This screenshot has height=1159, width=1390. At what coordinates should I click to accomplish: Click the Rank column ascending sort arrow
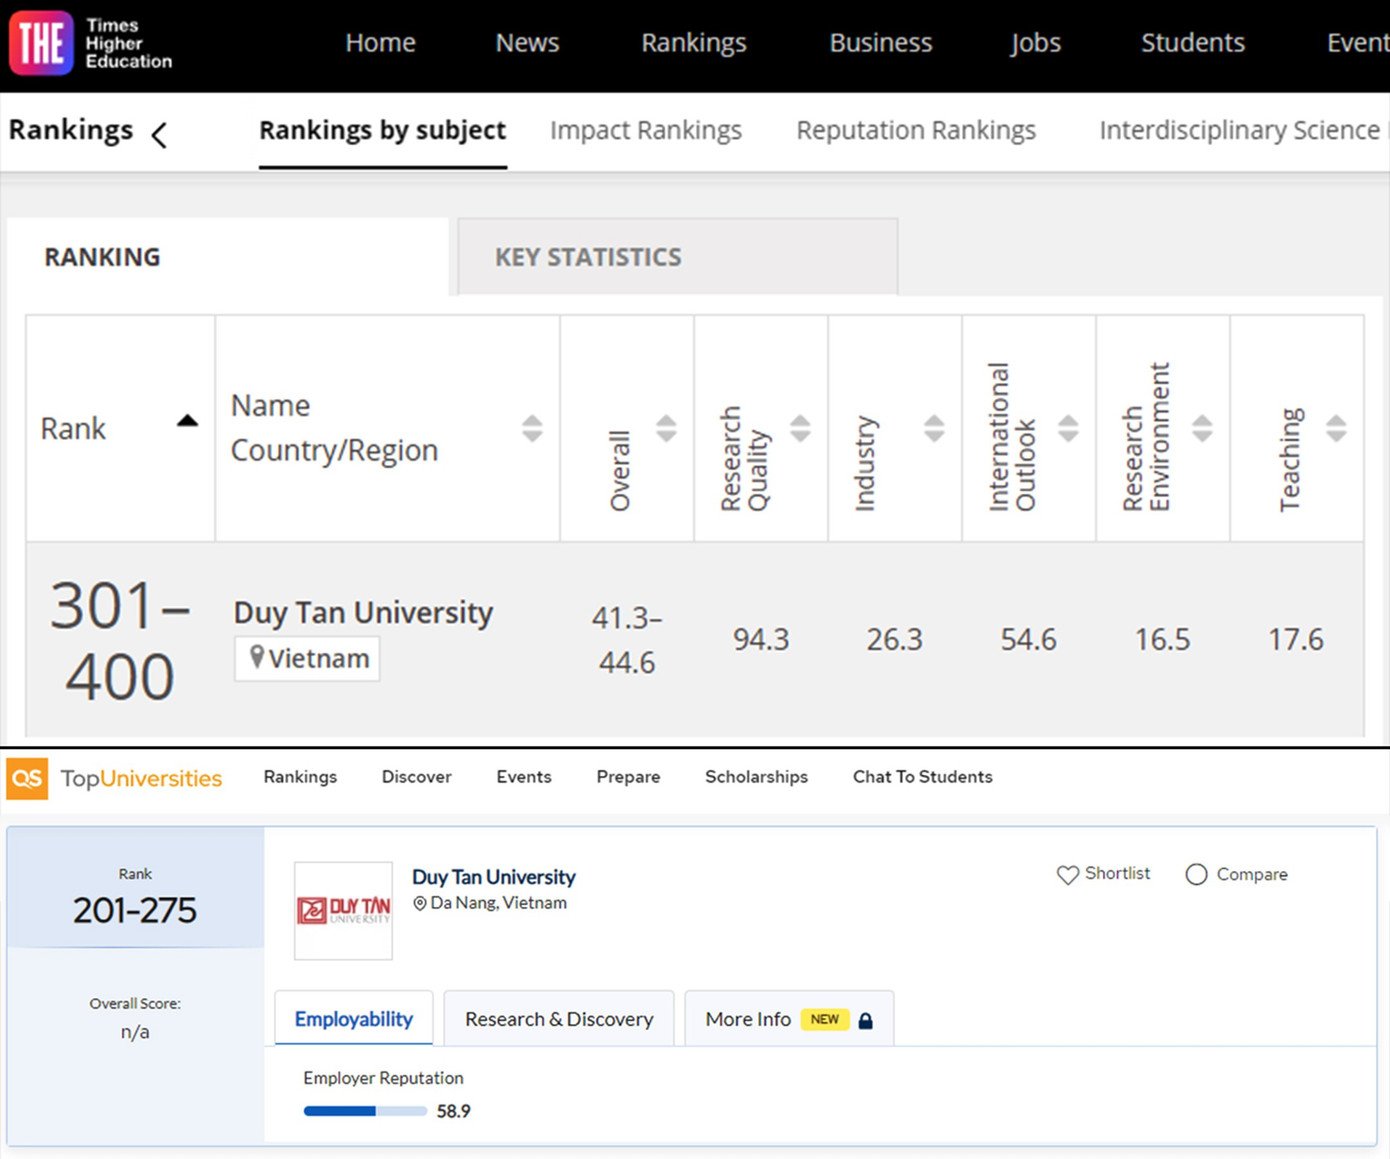pos(187,421)
